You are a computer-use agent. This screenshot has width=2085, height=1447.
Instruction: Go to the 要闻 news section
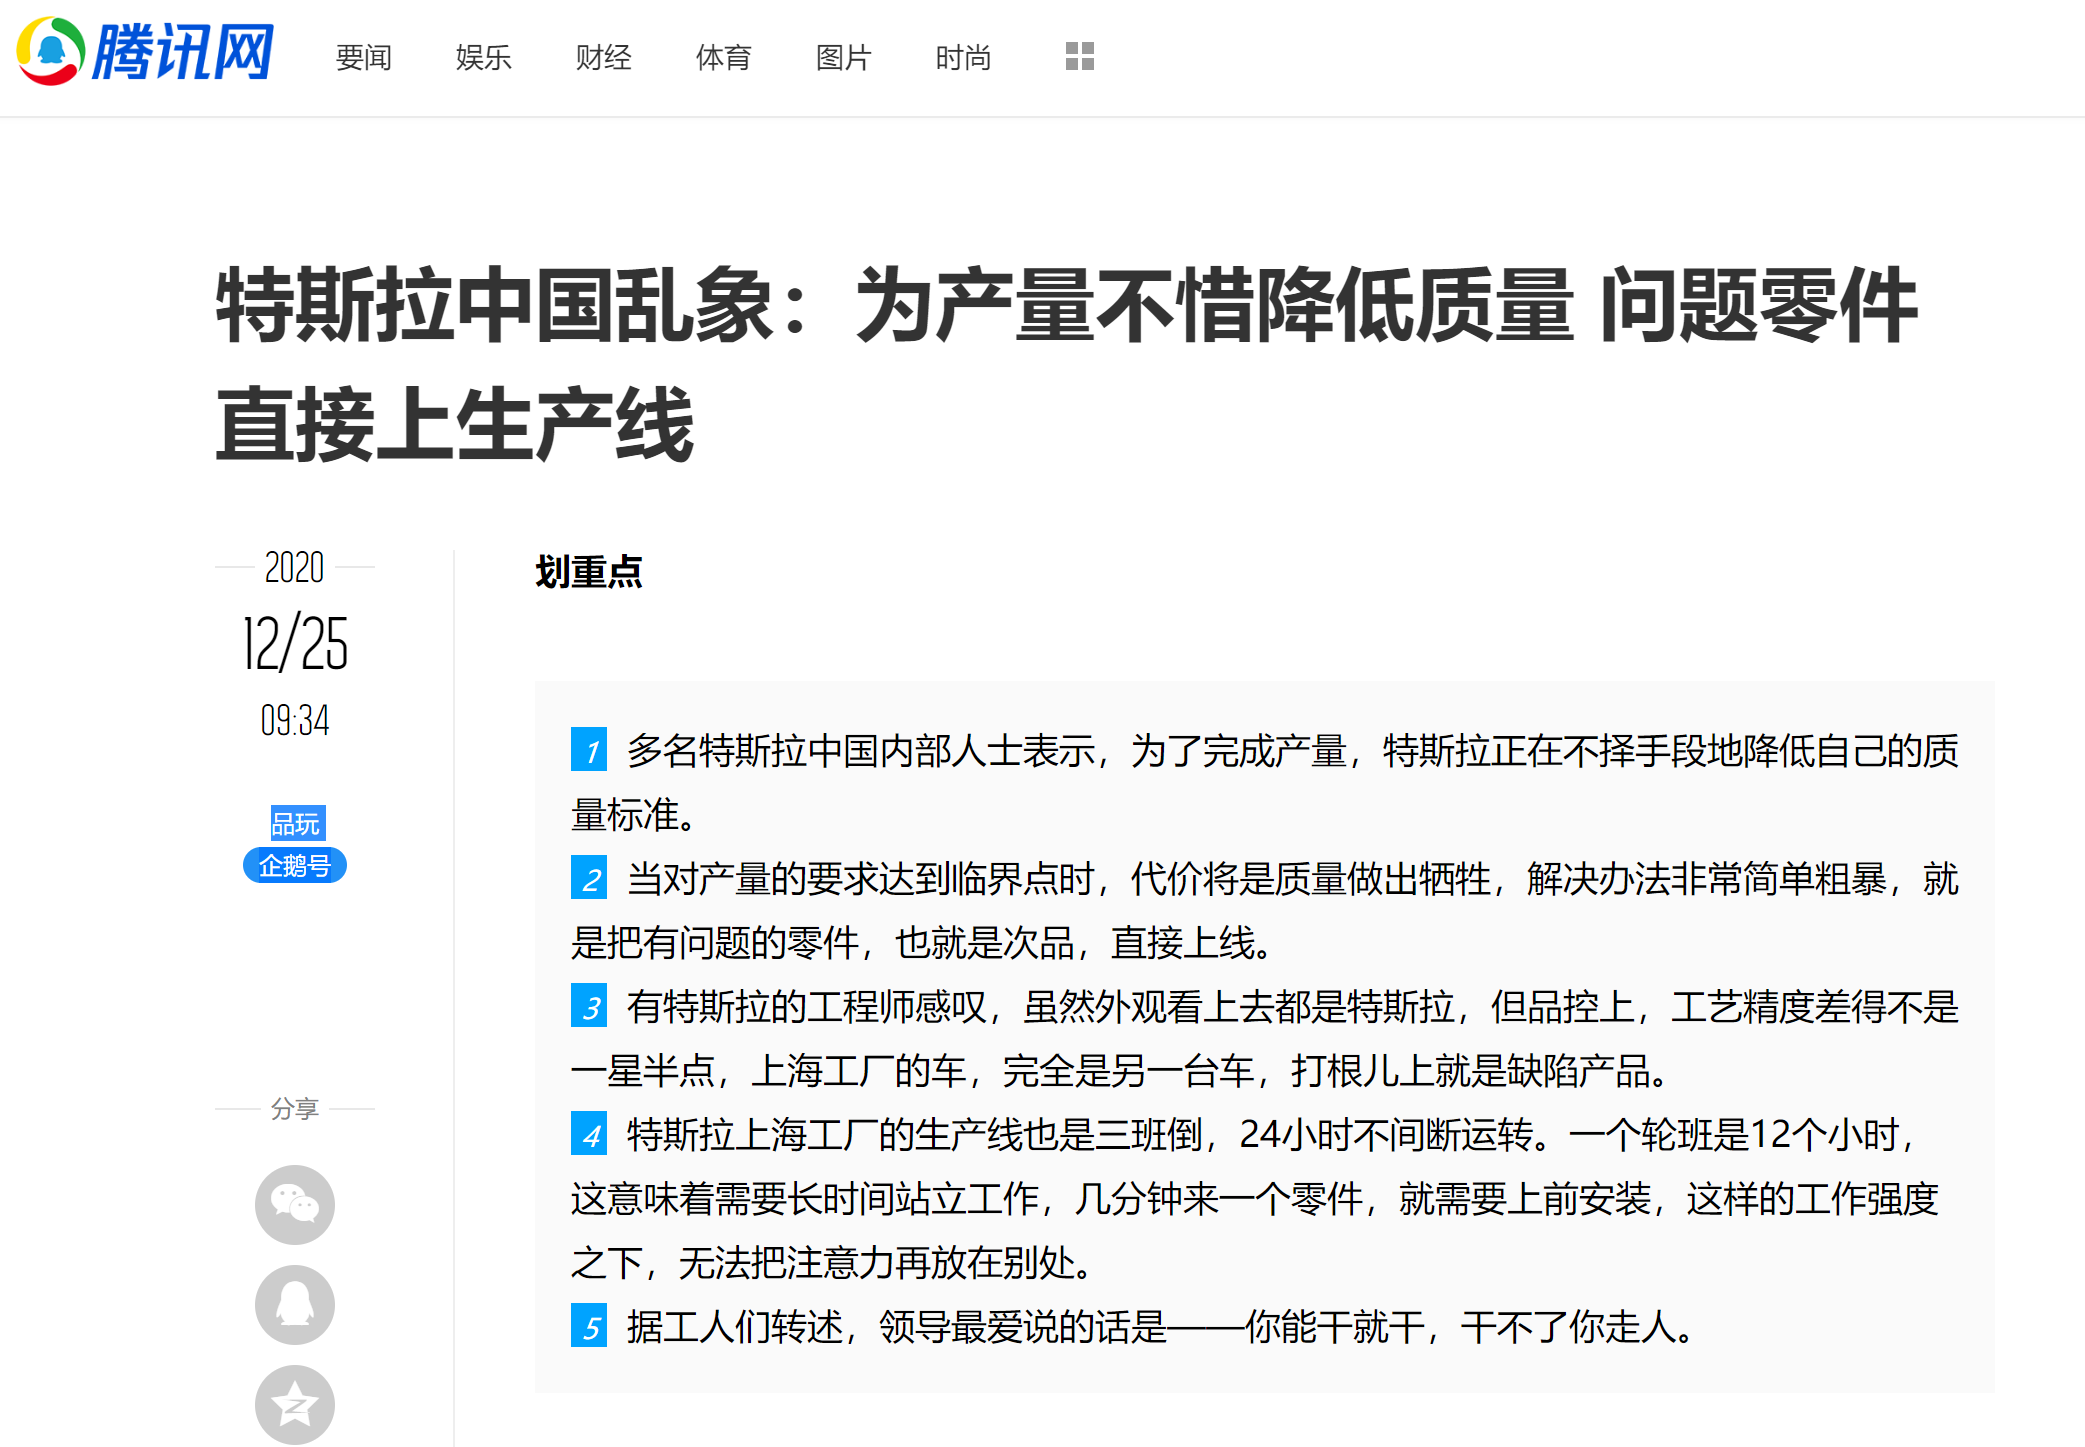(363, 58)
